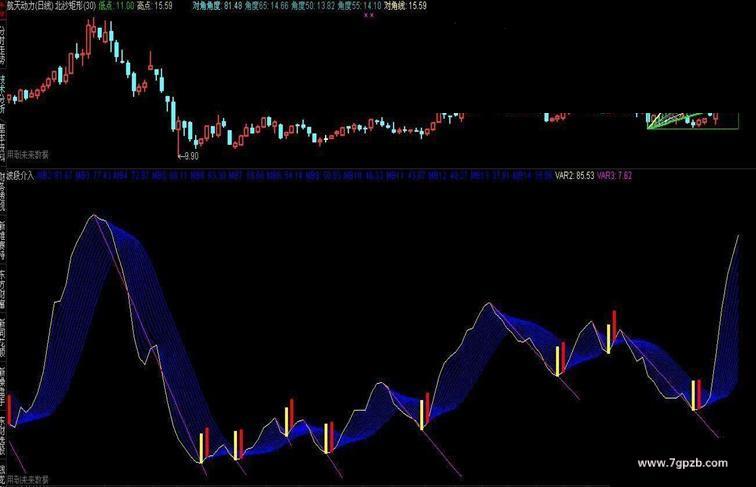The image size is (756, 487).
Task: Open the 波段介入 indicator name
Action: click(x=20, y=176)
